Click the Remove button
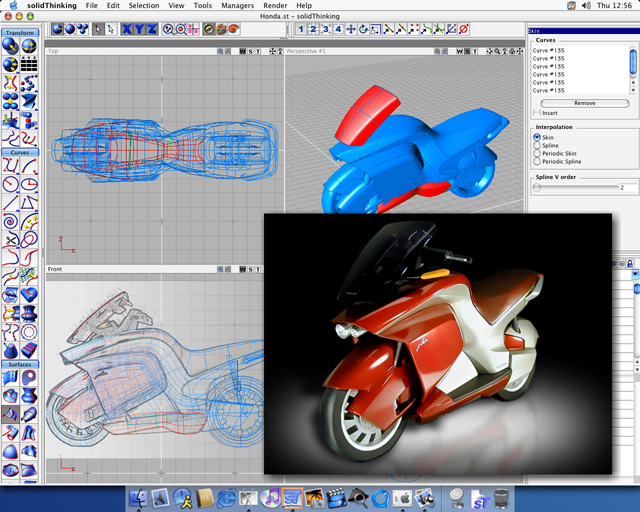Image resolution: width=640 pixels, height=512 pixels. click(584, 103)
